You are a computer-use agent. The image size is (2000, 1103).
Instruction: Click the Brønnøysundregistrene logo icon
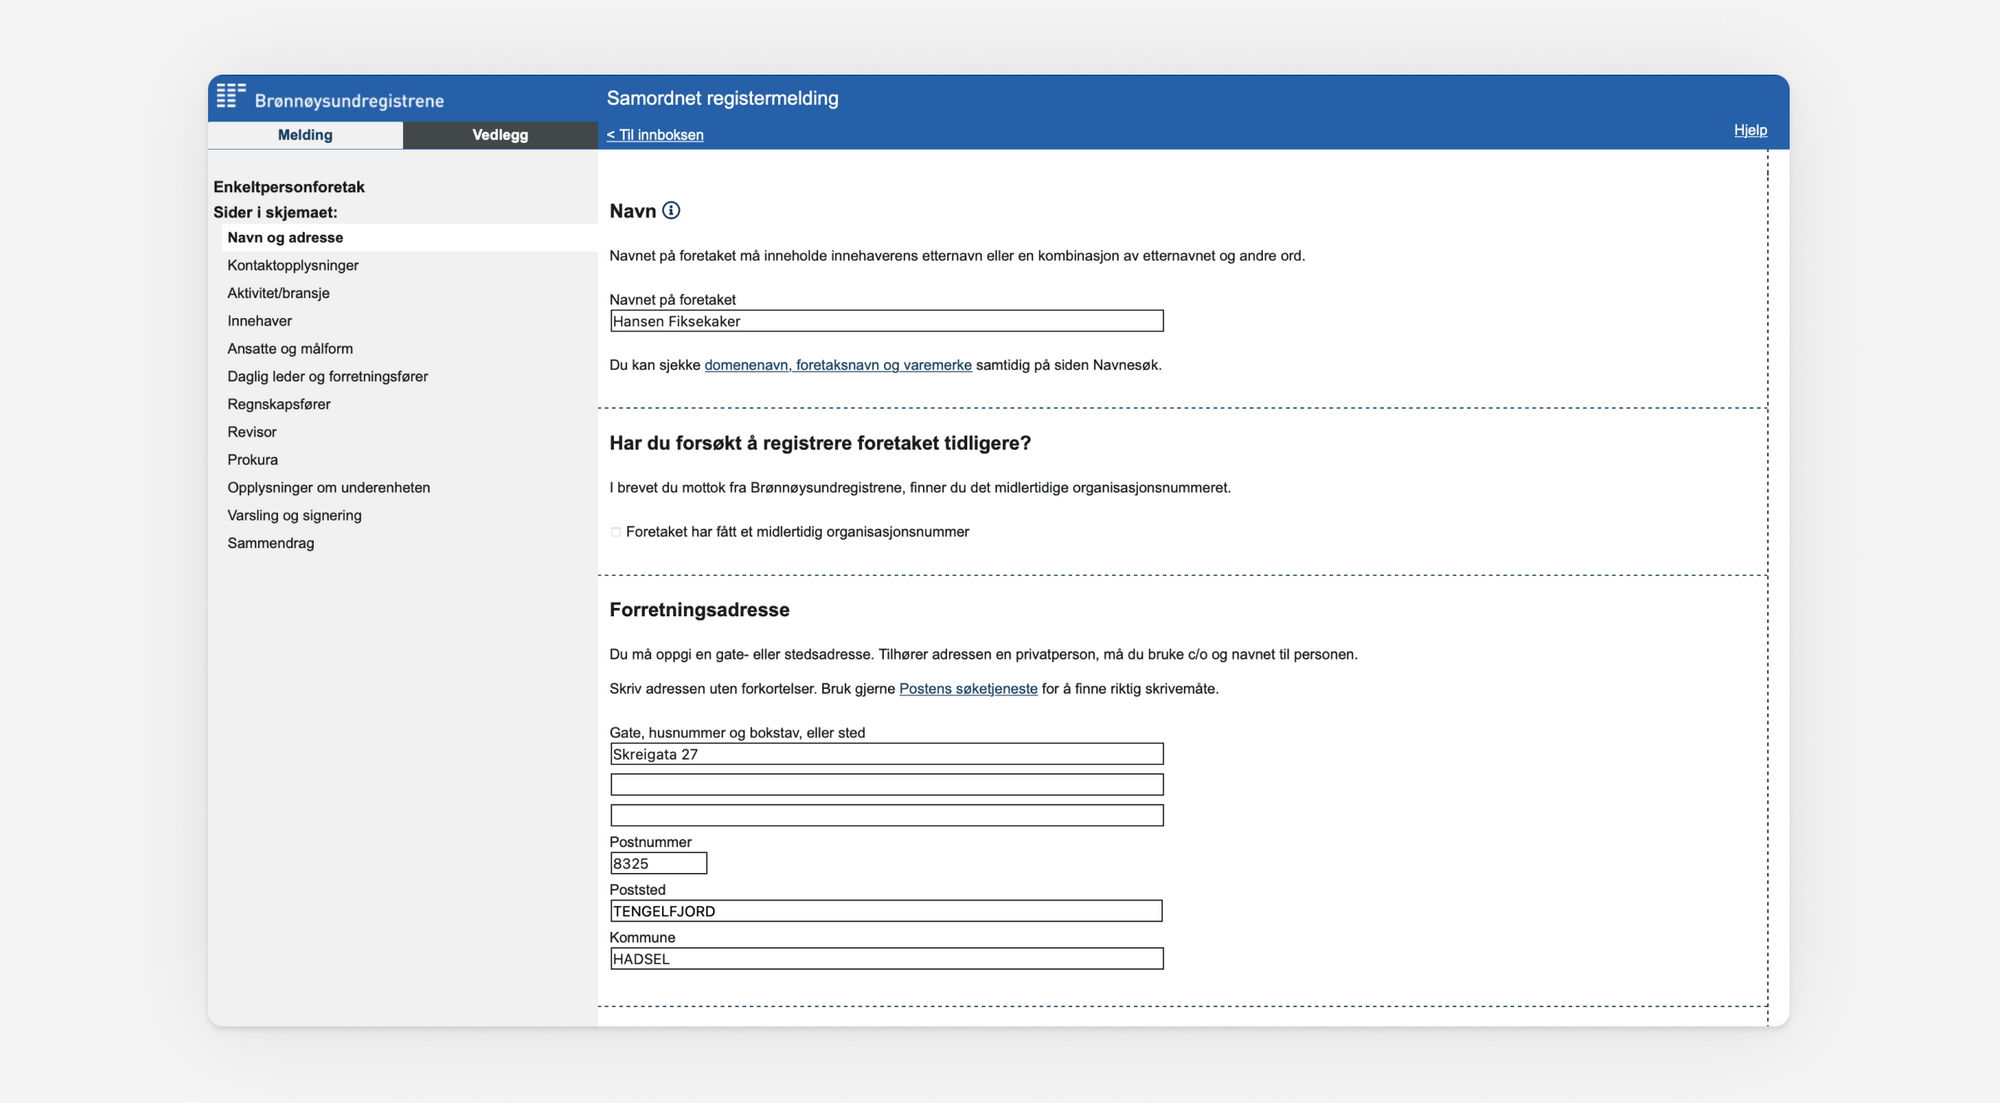231,96
